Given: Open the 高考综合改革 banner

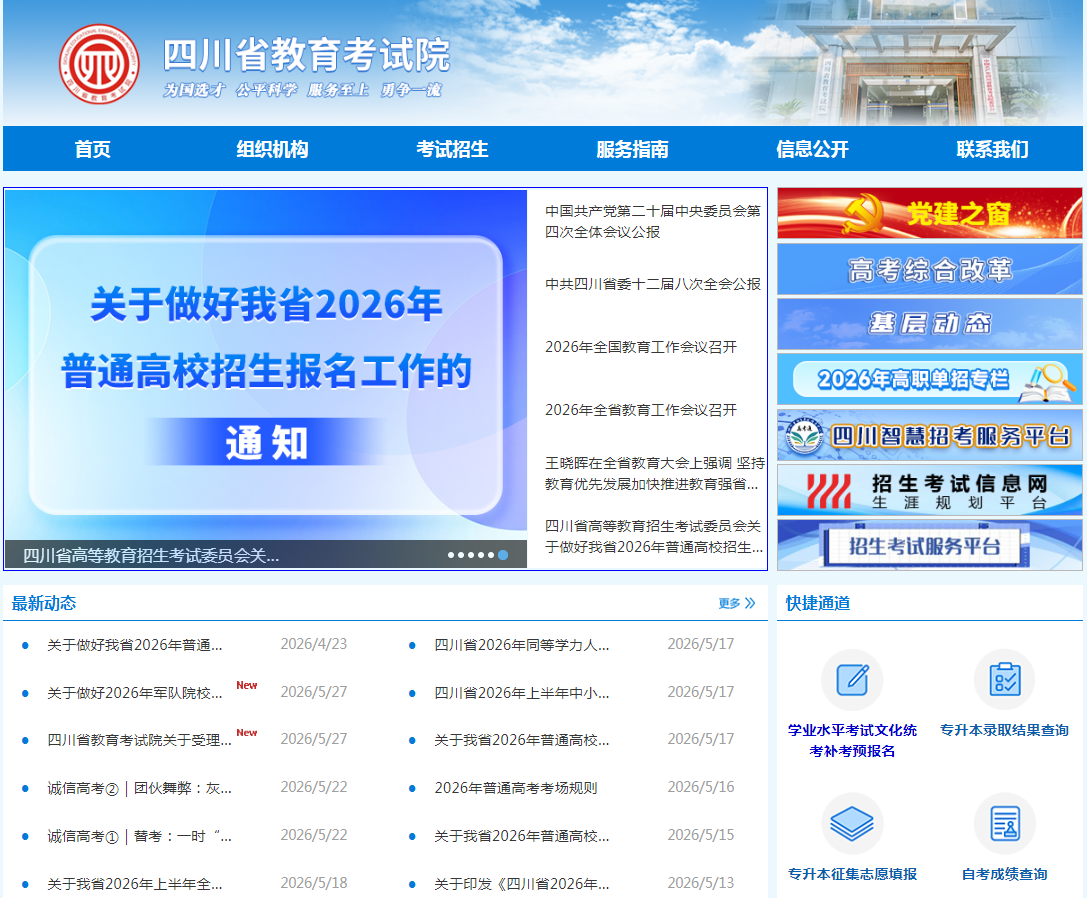Looking at the screenshot, I should [930, 269].
